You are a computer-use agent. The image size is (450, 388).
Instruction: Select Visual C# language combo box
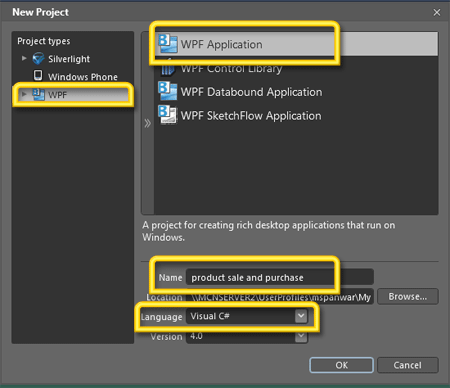[247, 316]
